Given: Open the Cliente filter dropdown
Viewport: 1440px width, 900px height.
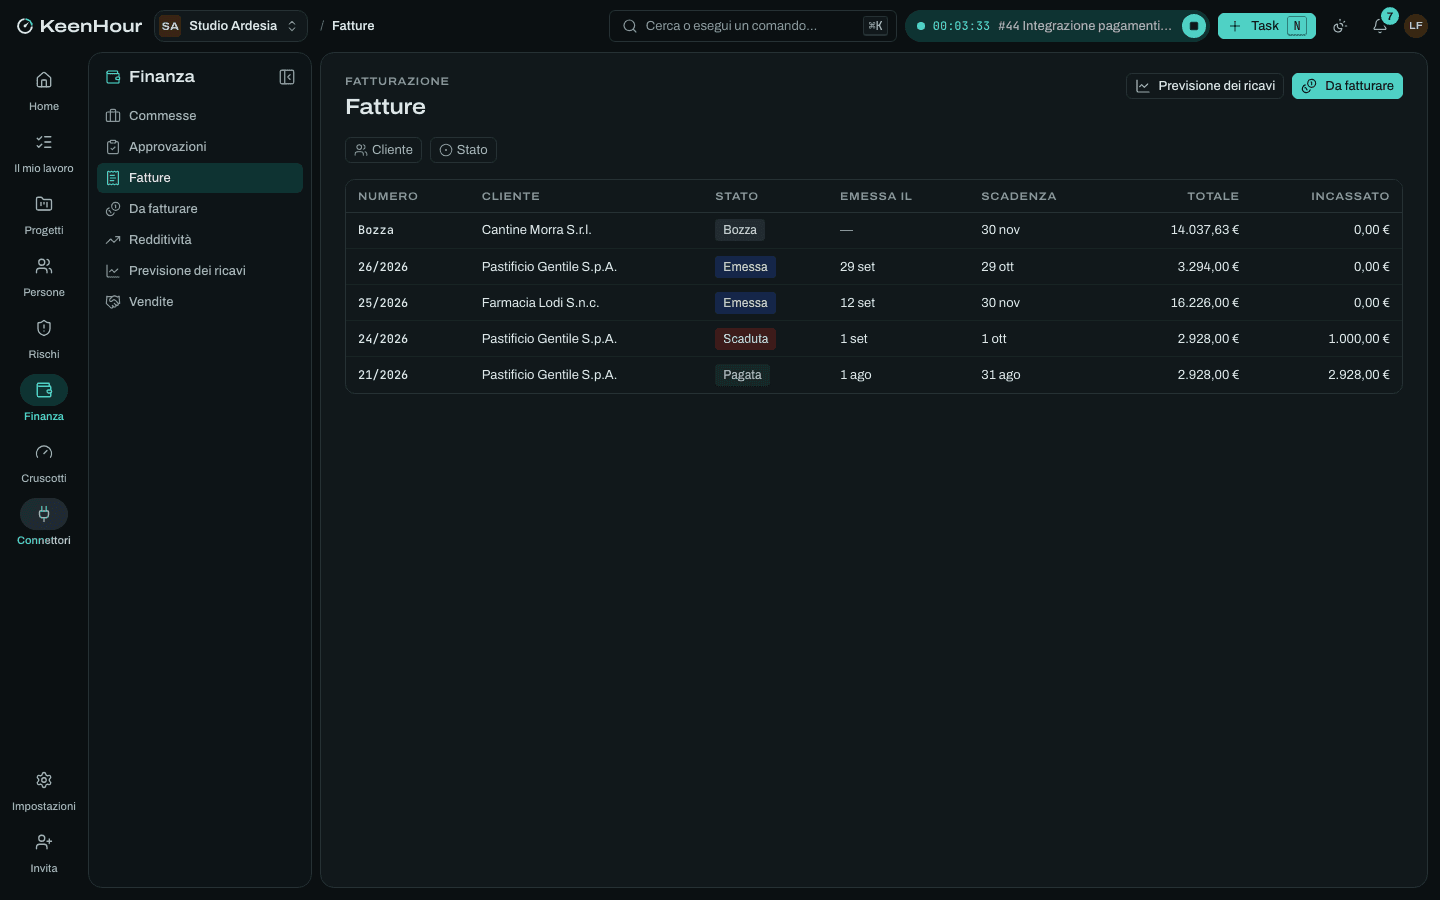Looking at the screenshot, I should [383, 150].
